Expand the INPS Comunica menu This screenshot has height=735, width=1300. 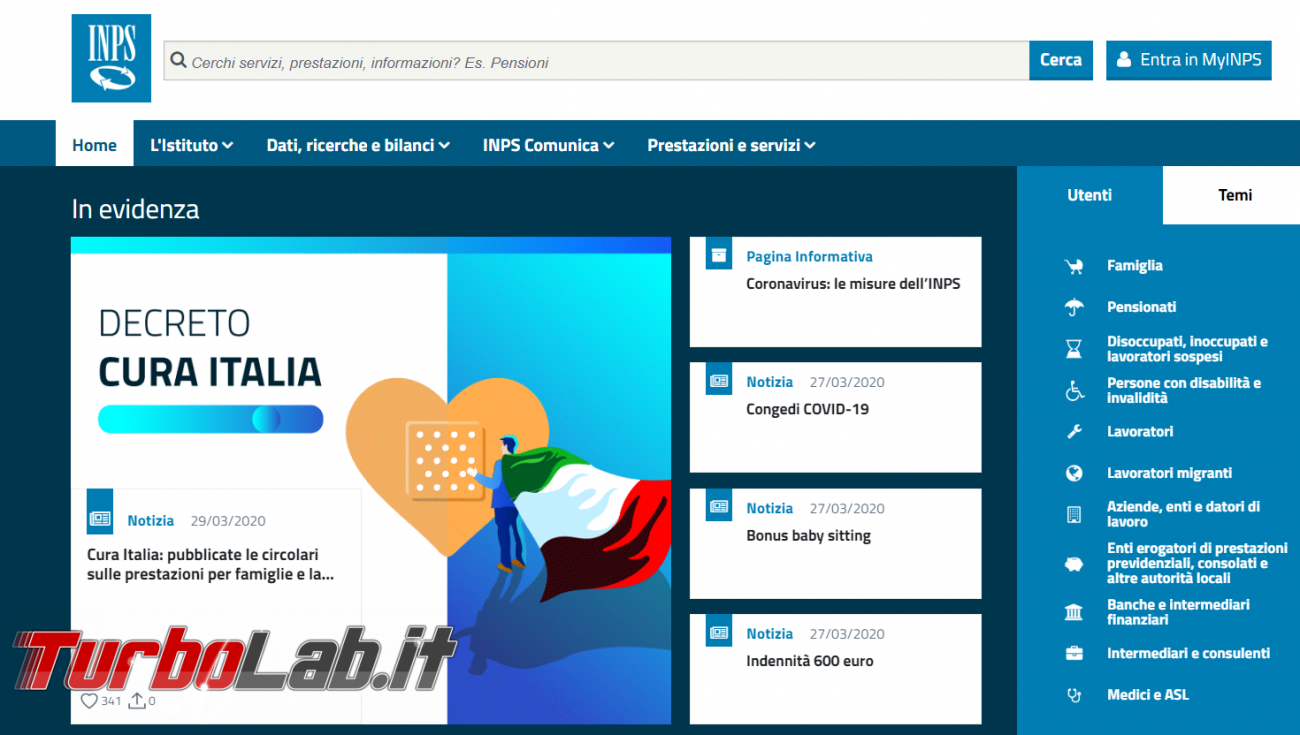548,145
